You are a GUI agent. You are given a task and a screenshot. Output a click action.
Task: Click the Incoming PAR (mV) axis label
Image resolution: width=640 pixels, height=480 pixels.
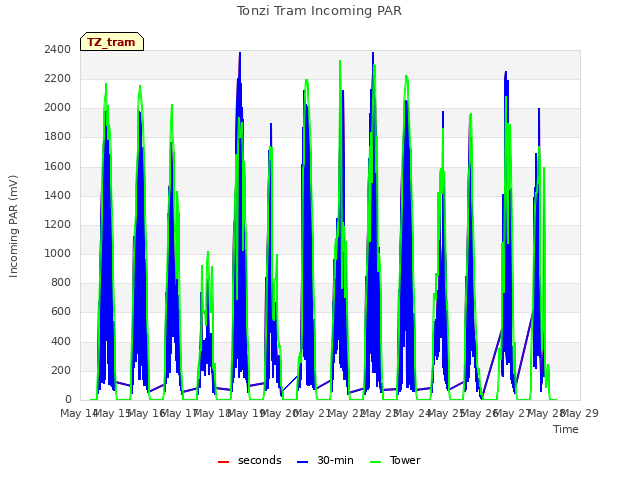pyautogui.click(x=13, y=227)
